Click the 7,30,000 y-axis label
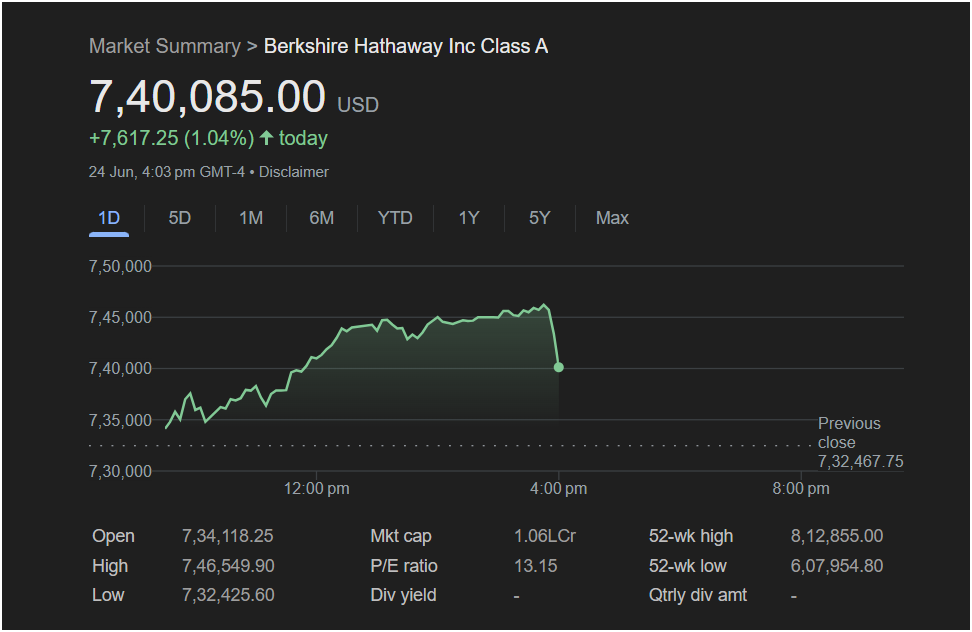 (120, 472)
